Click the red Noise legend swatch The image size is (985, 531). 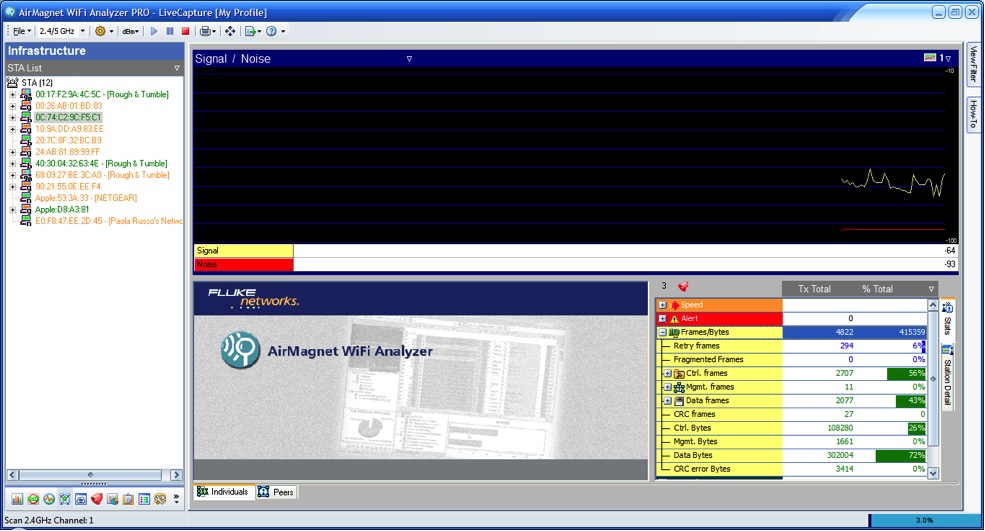tap(243, 265)
